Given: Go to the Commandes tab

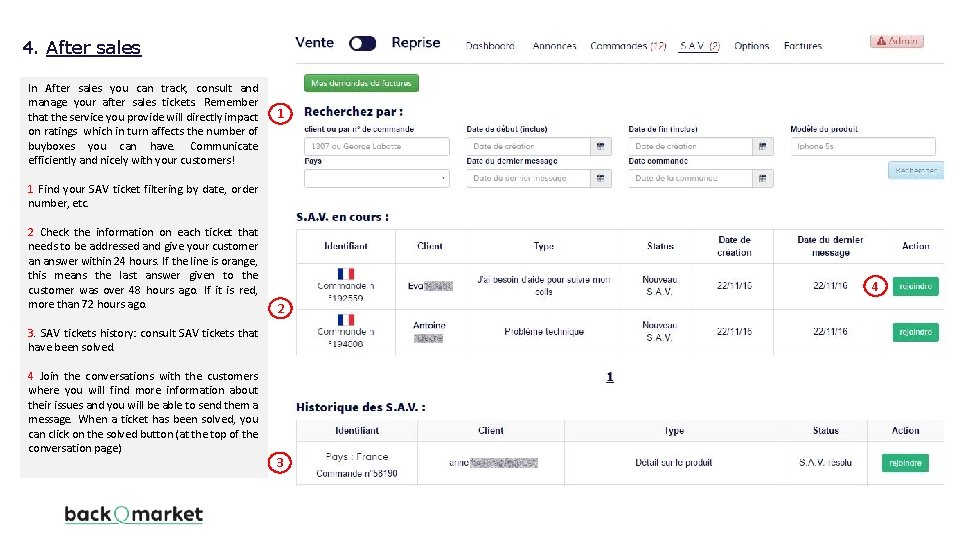Looking at the screenshot, I should coord(628,46).
